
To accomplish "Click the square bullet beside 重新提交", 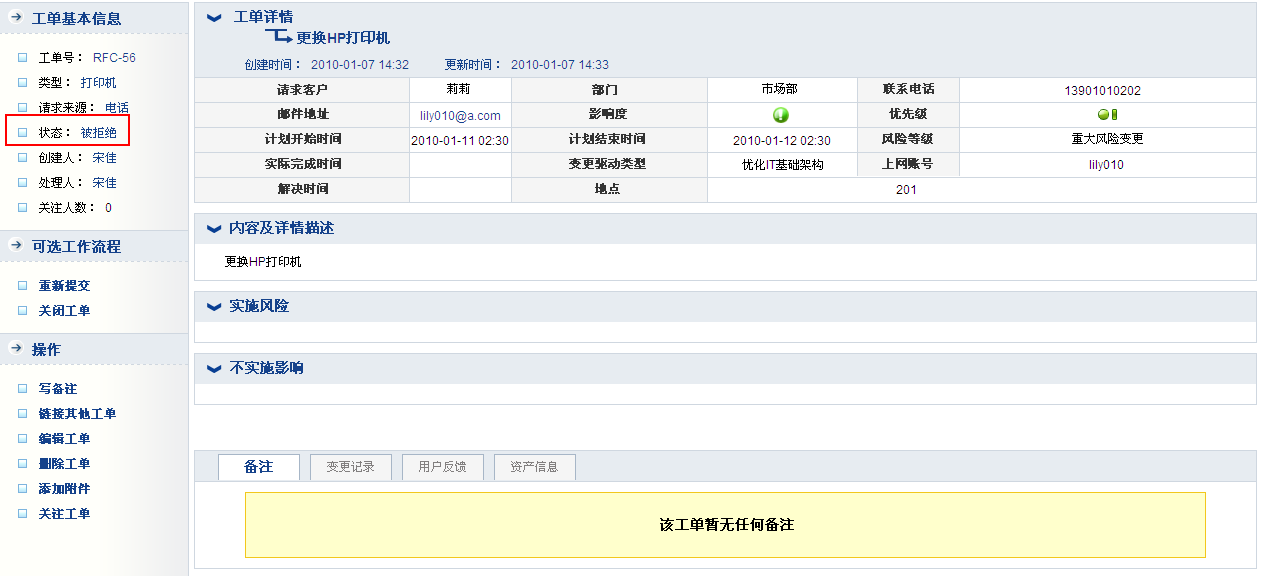I will pos(23,286).
